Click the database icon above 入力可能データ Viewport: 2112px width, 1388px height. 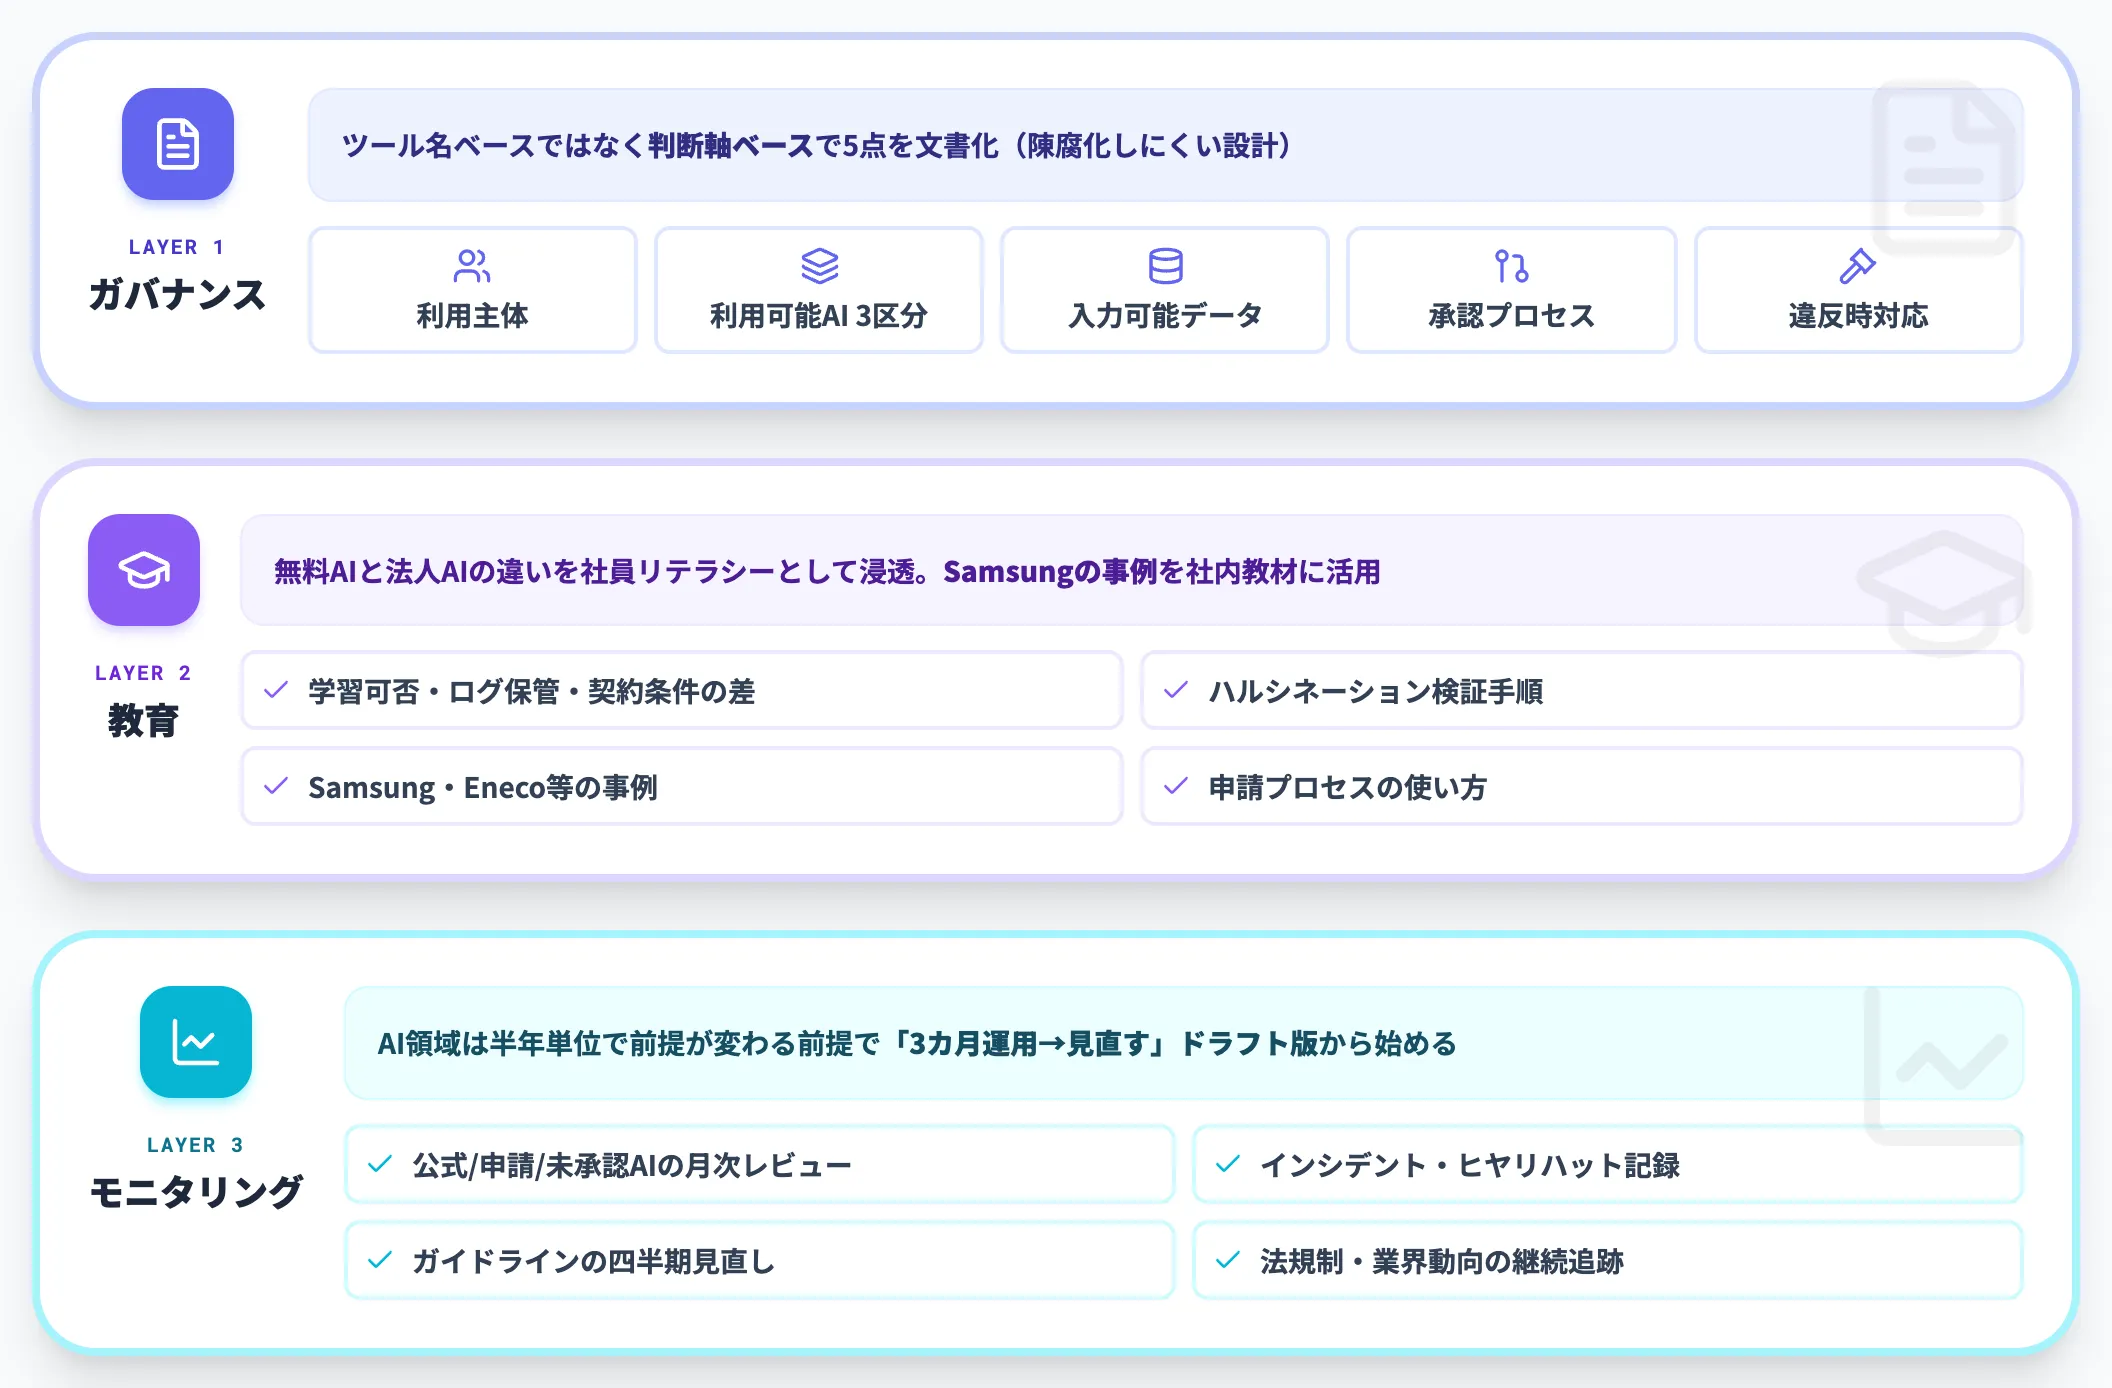point(1165,266)
